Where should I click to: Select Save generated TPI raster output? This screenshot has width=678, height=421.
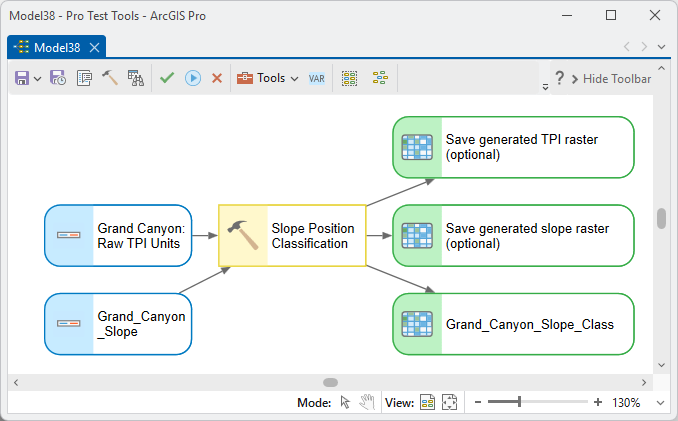click(x=513, y=147)
